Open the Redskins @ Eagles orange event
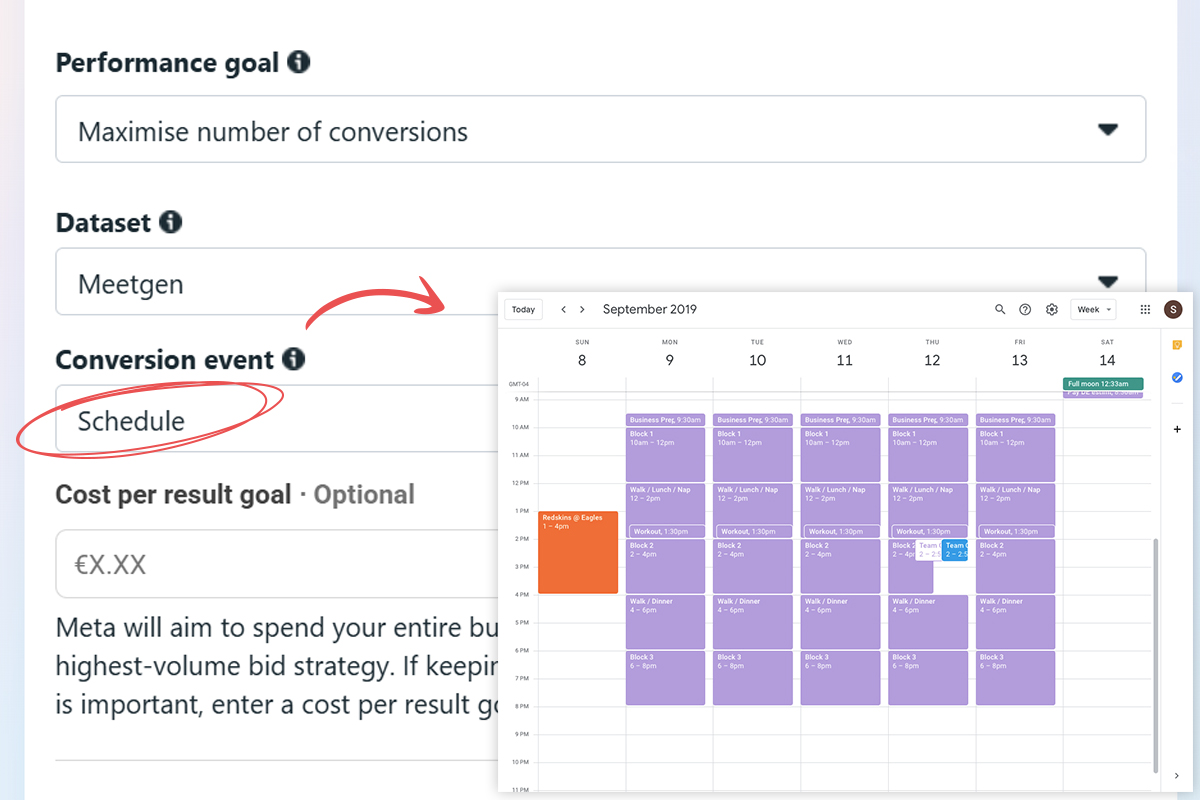The width and height of the screenshot is (1200, 800). pos(578,552)
